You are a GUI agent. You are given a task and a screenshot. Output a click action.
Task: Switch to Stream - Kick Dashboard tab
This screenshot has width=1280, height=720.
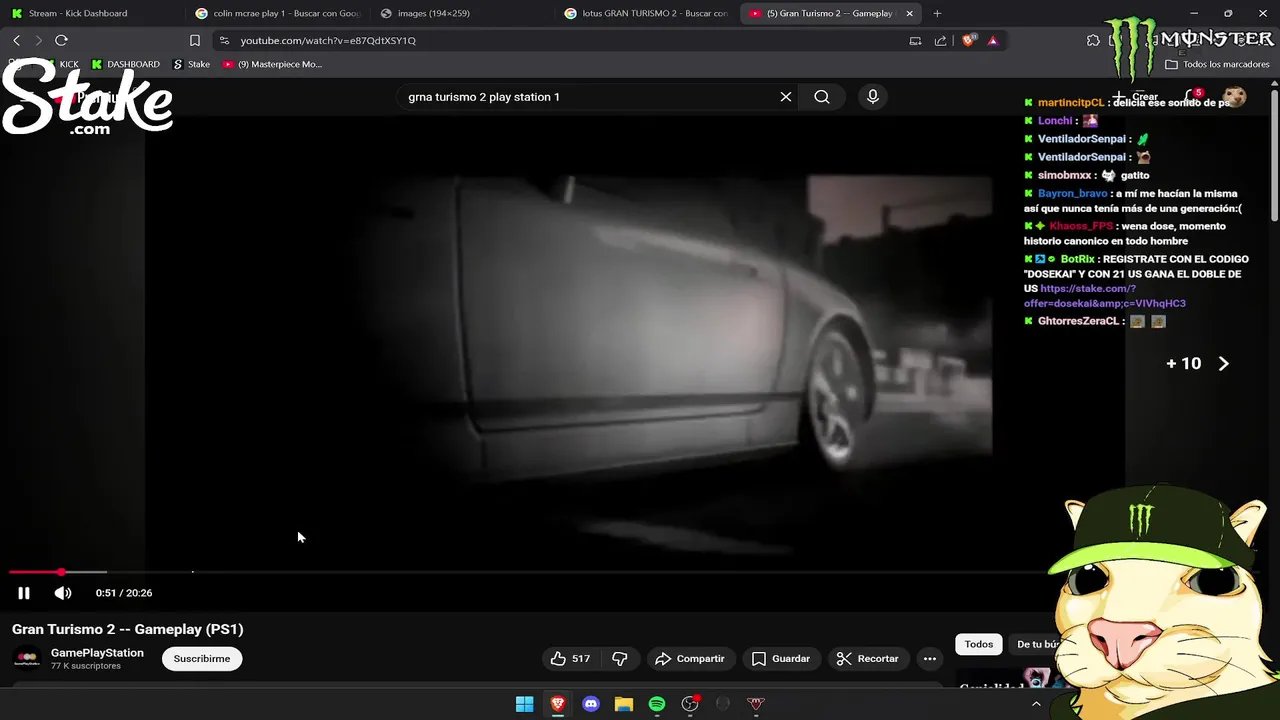tap(92, 13)
